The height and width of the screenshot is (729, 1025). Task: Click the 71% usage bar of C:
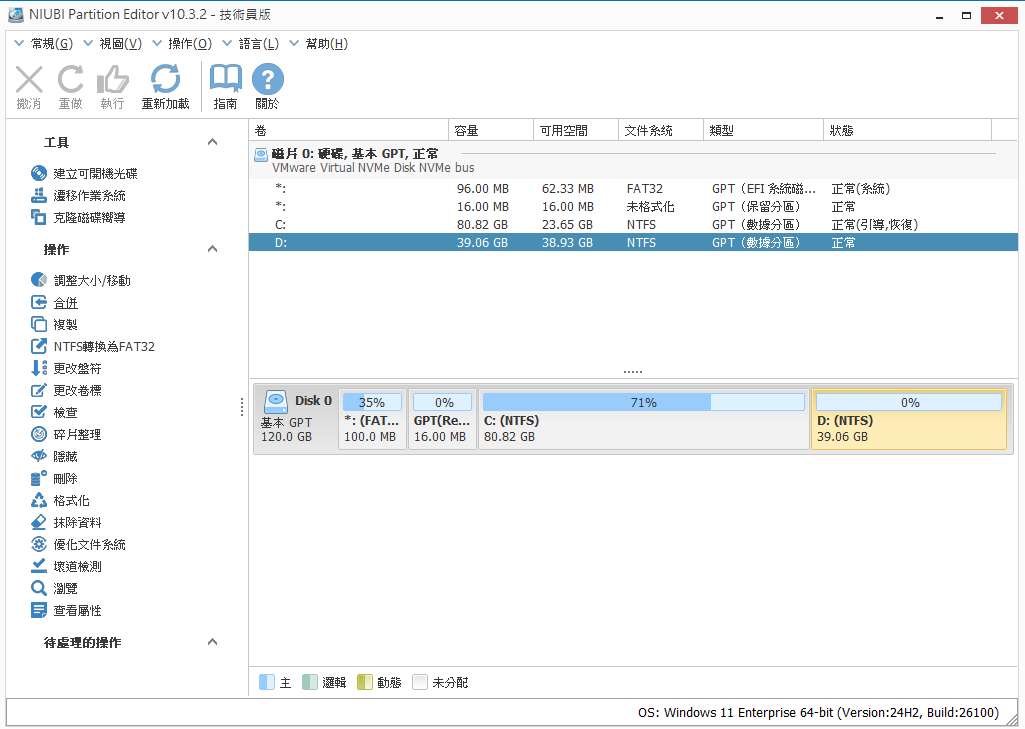(644, 402)
